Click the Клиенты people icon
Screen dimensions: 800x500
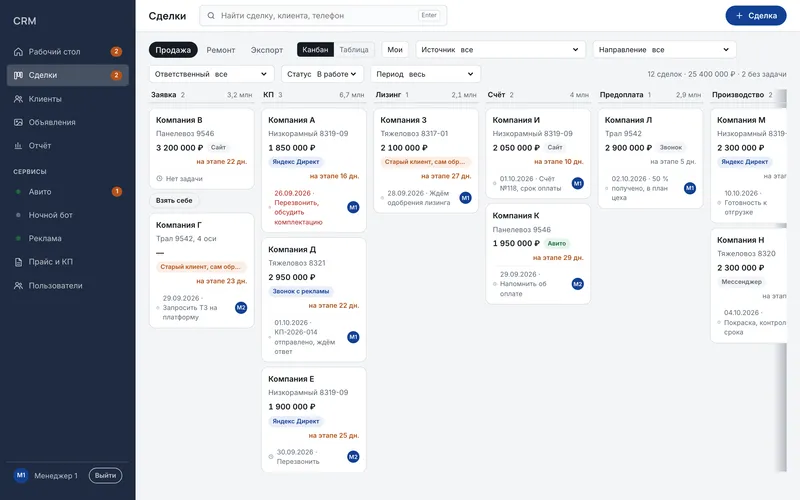(18, 98)
